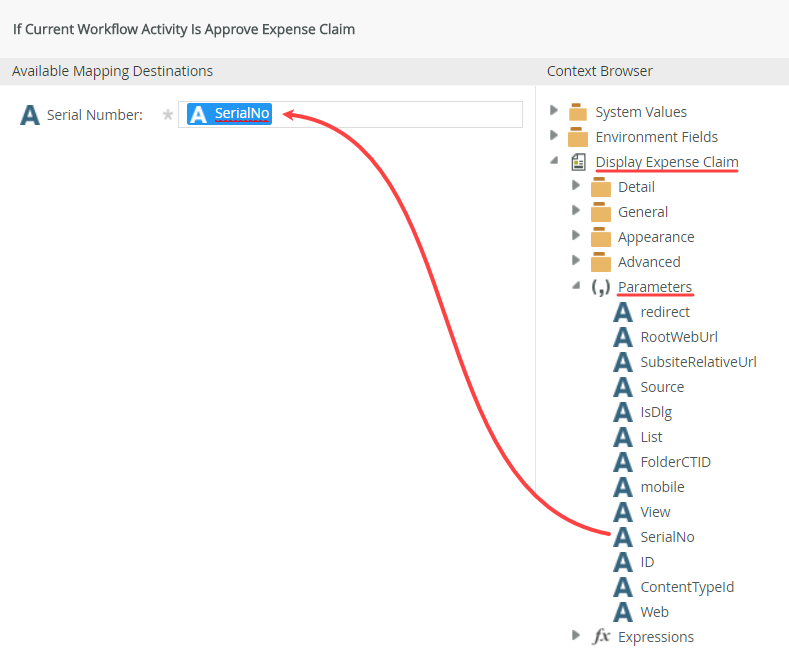Expand the Advanced folder

[x=576, y=261]
